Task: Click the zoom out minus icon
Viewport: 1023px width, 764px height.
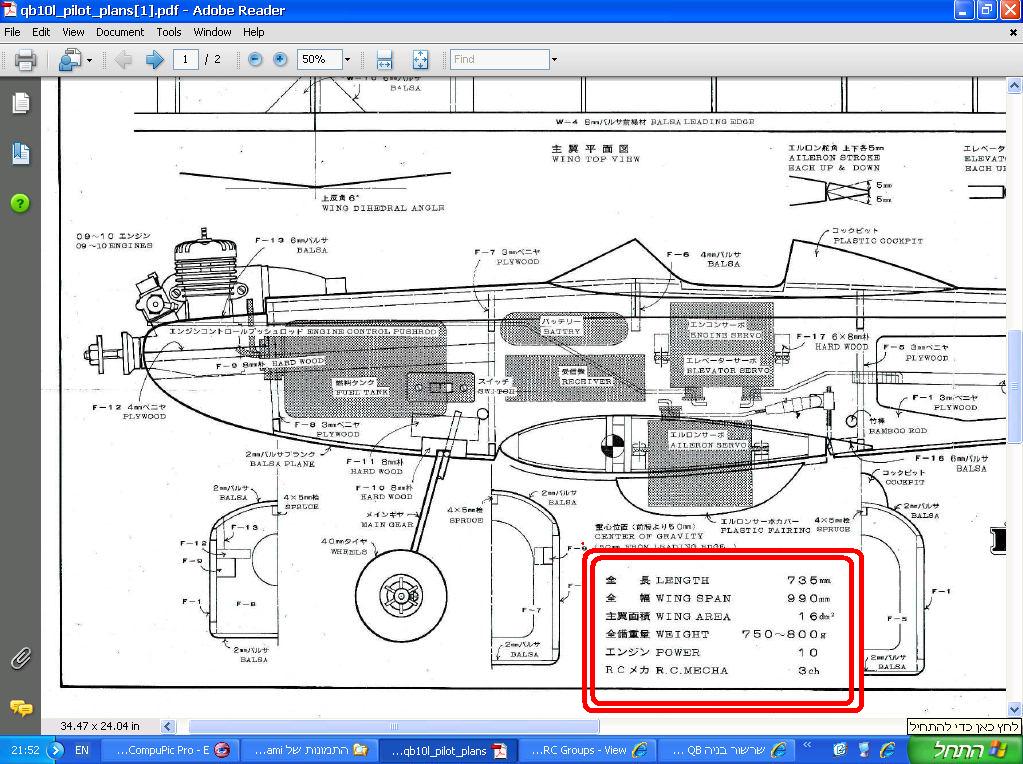Action: coord(255,59)
